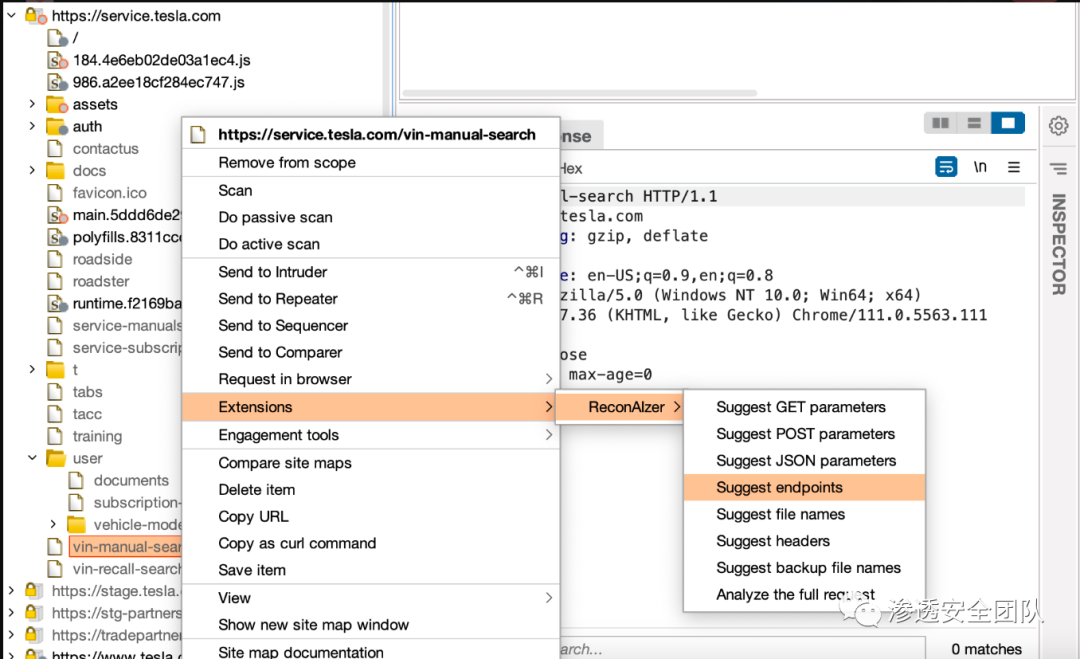
Task: Expand the "t" folder node
Action: pyautogui.click(x=32, y=369)
